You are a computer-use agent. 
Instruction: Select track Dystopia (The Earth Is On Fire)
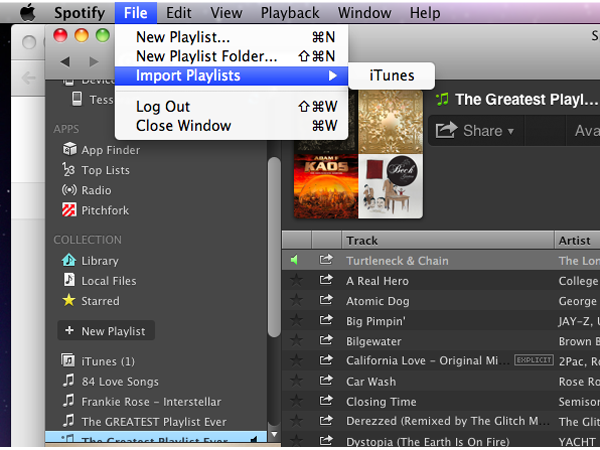point(441,442)
